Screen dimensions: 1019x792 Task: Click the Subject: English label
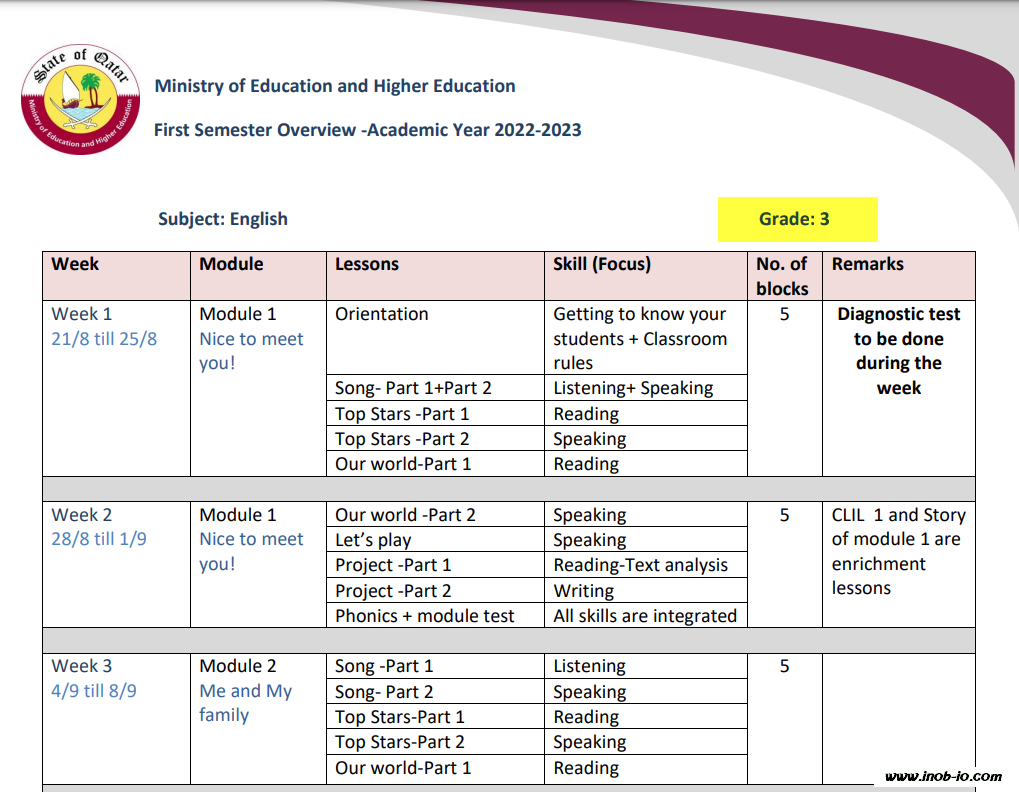tap(223, 219)
